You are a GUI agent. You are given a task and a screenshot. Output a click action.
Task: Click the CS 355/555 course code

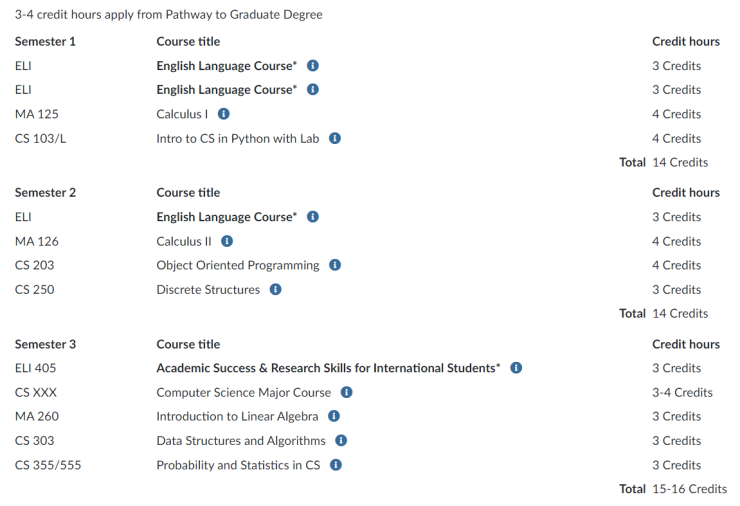(48, 465)
